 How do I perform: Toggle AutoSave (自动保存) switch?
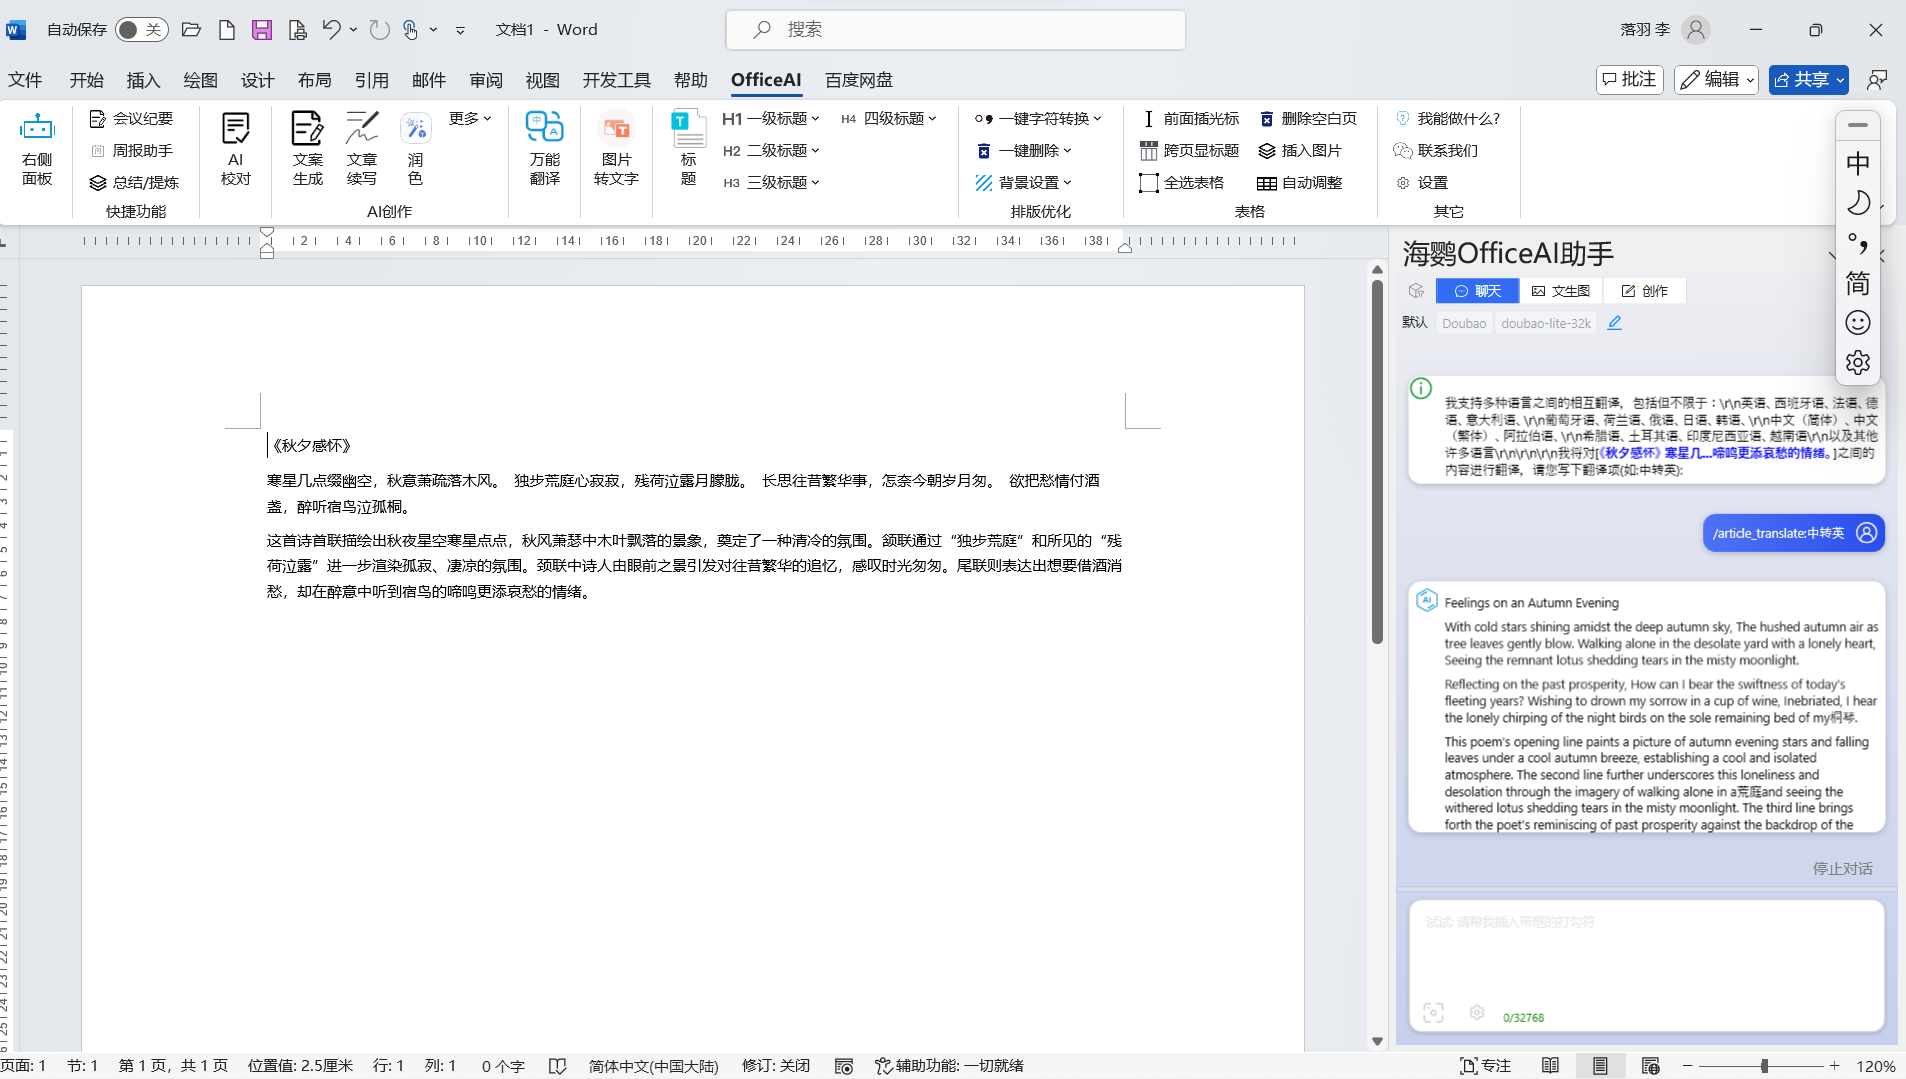click(x=141, y=30)
